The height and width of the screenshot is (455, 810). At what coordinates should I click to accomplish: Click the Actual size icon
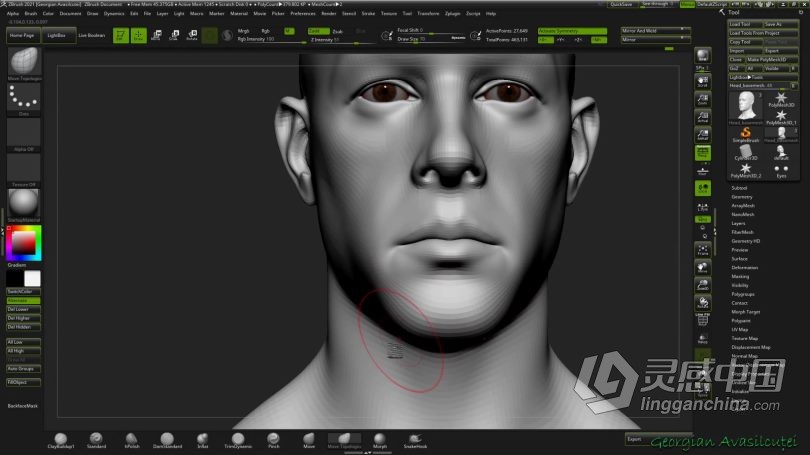tap(703, 118)
